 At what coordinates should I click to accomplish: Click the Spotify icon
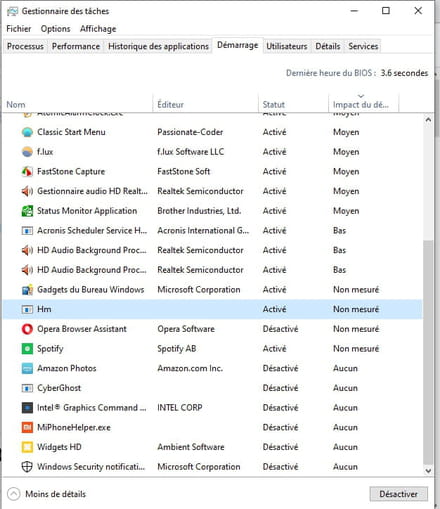[x=27, y=349]
